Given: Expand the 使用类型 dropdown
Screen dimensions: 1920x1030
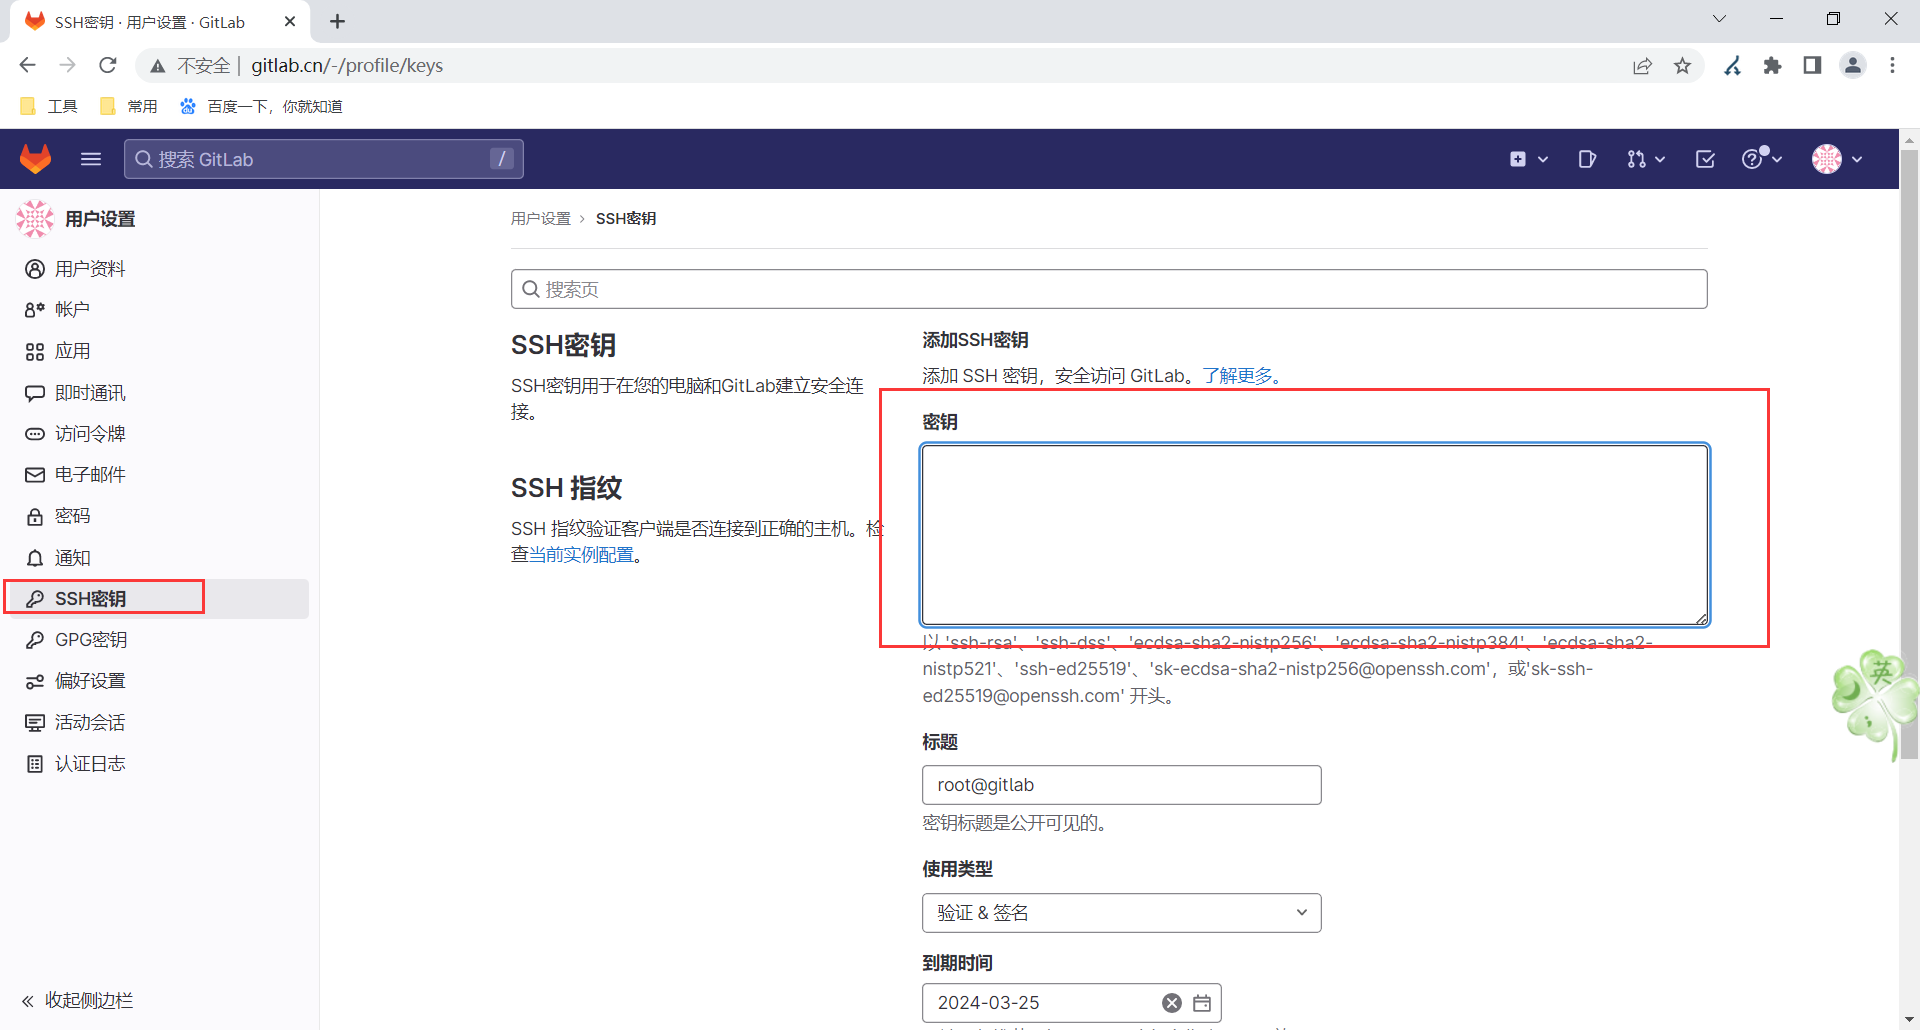Looking at the screenshot, I should click(1121, 913).
